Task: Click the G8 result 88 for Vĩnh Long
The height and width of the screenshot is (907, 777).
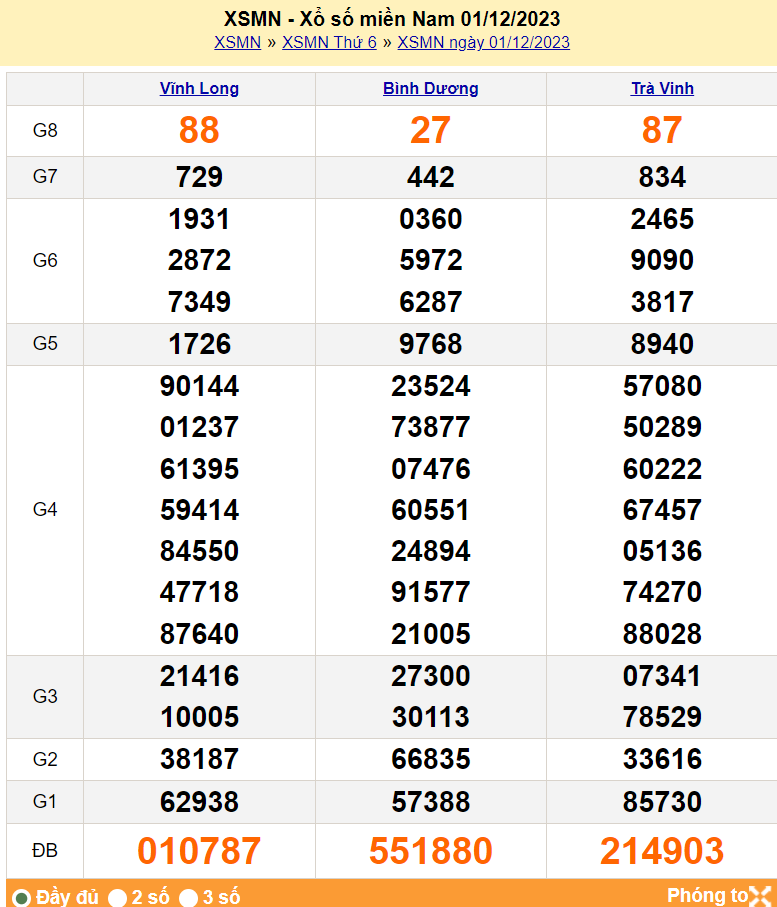Action: coord(199,130)
